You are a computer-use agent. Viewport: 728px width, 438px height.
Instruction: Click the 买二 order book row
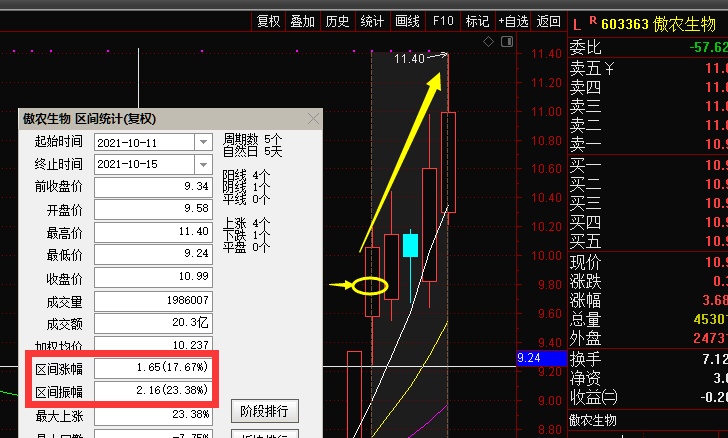(648, 184)
